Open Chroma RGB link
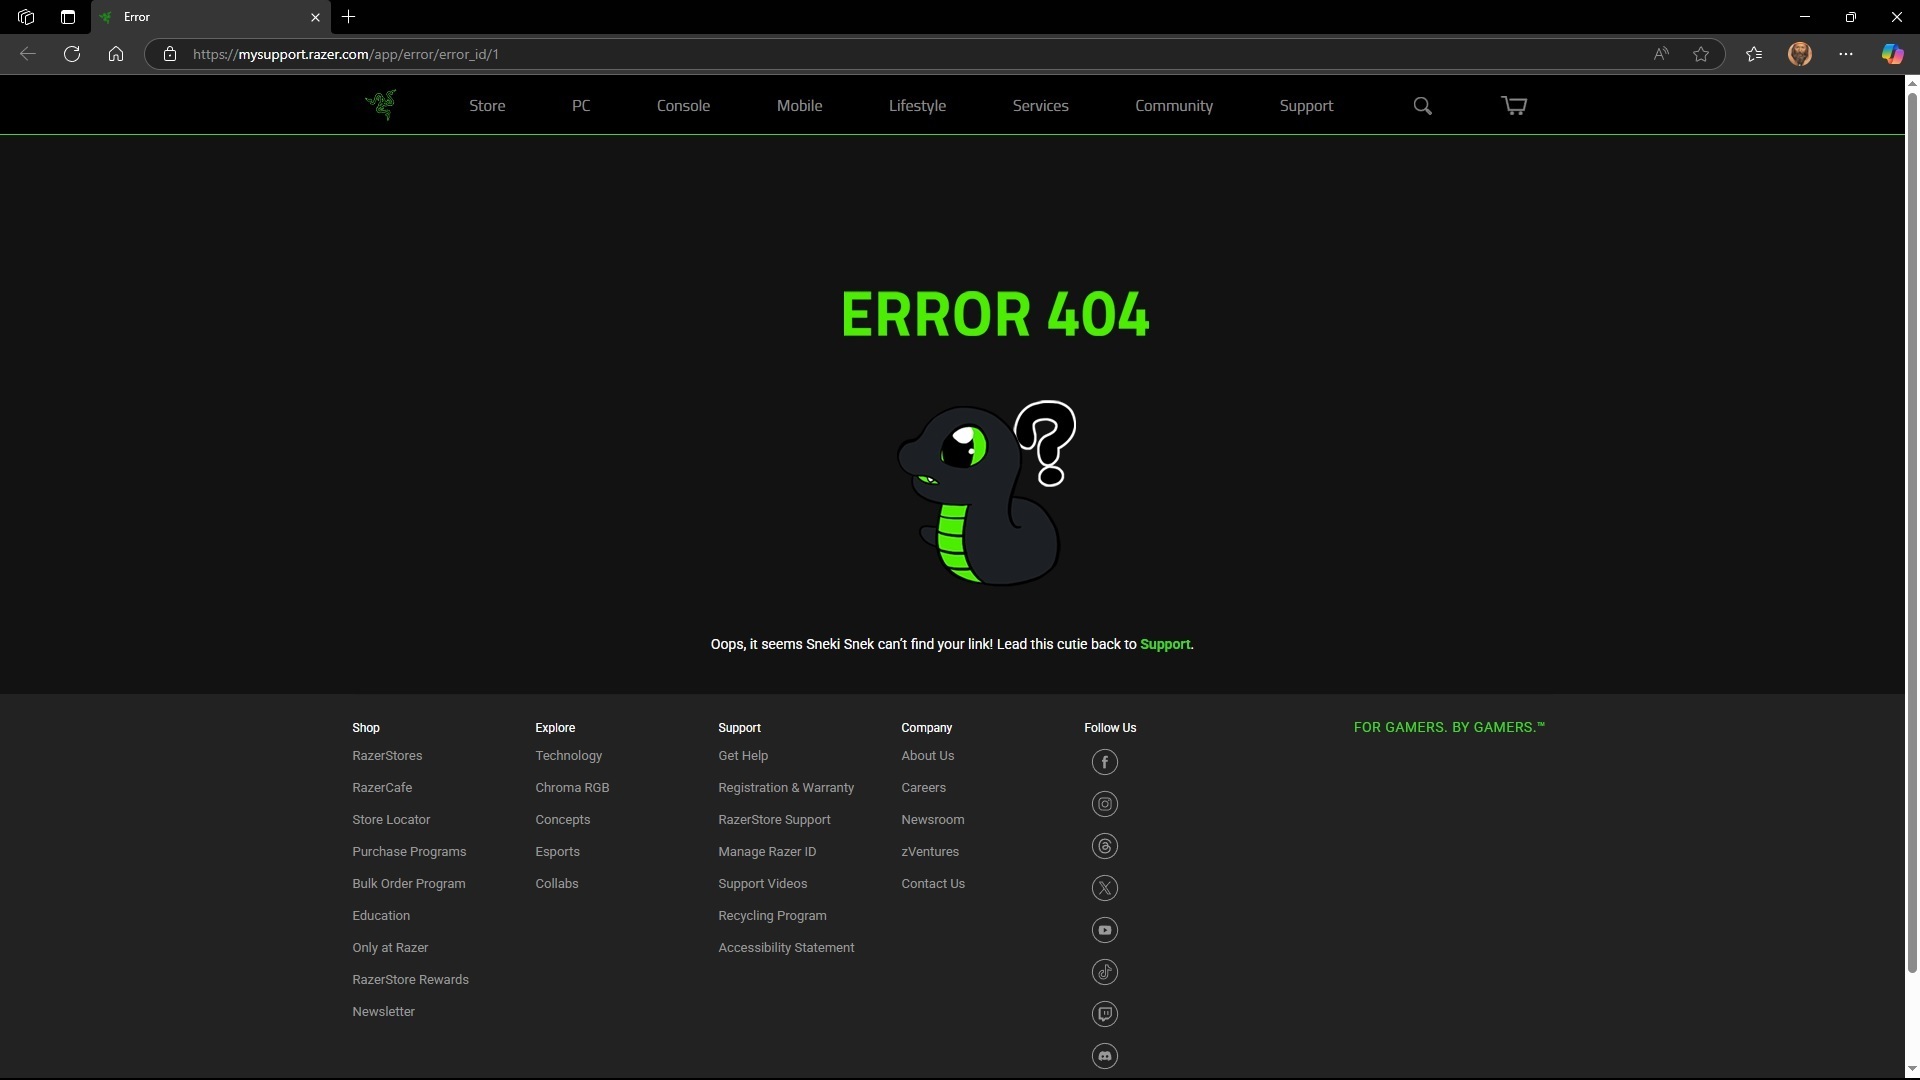 tap(572, 788)
